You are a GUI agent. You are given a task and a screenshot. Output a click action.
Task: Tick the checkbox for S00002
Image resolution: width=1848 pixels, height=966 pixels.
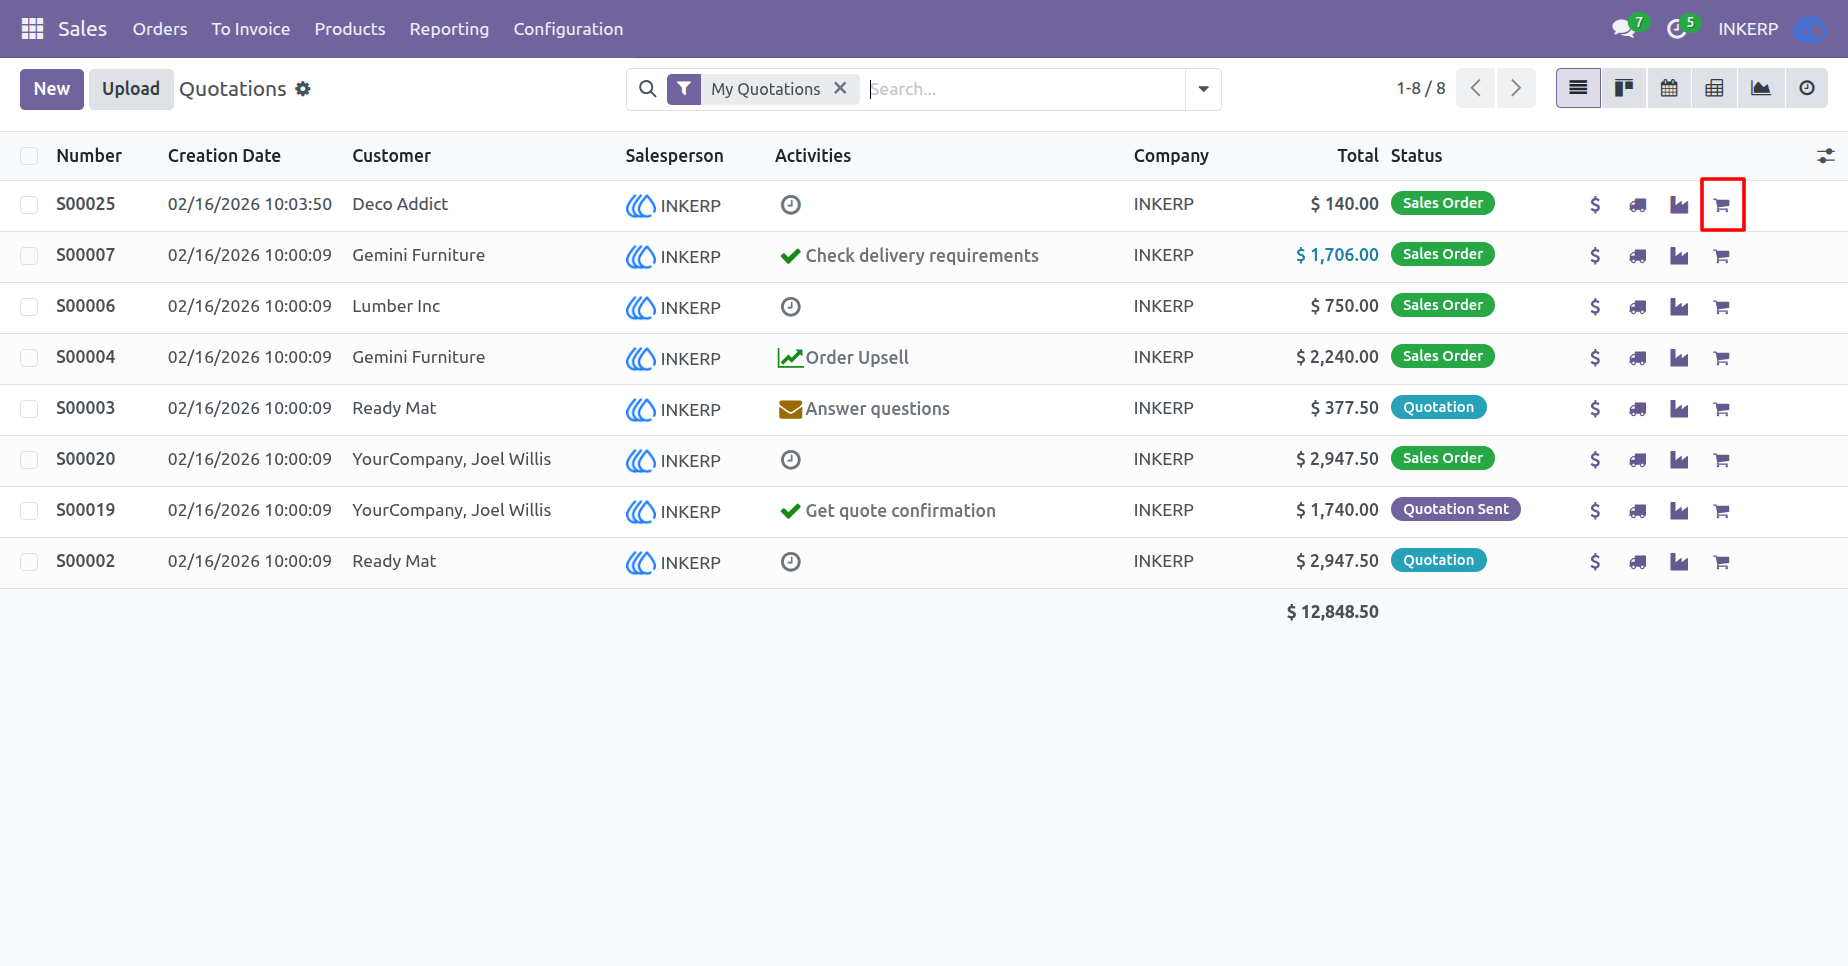point(29,562)
